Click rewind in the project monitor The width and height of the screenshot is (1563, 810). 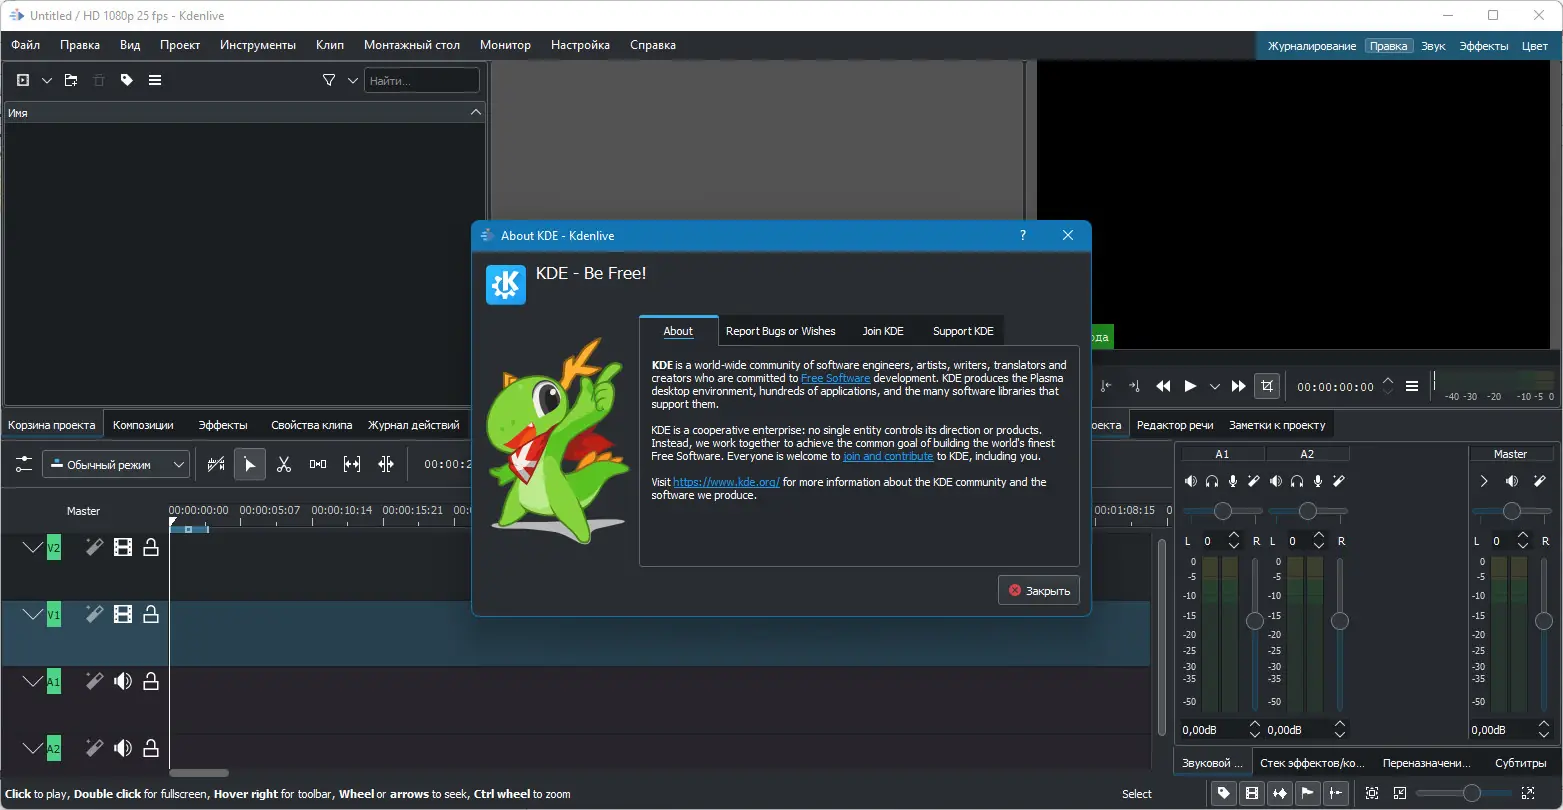click(x=1163, y=386)
